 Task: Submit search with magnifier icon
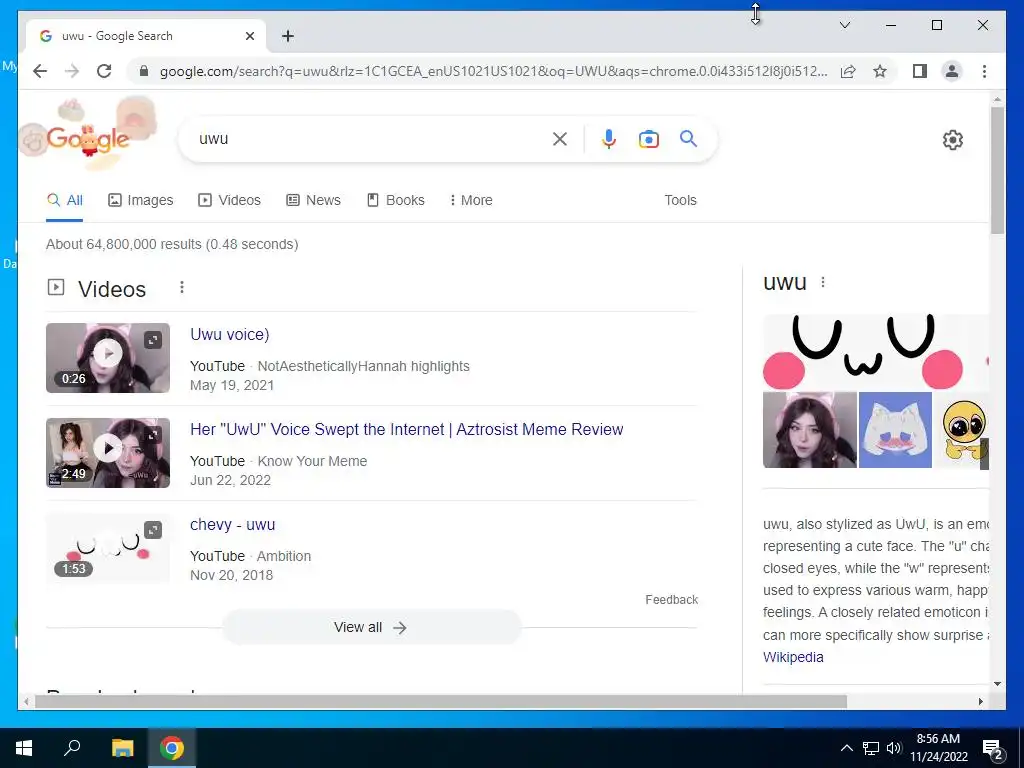point(688,138)
